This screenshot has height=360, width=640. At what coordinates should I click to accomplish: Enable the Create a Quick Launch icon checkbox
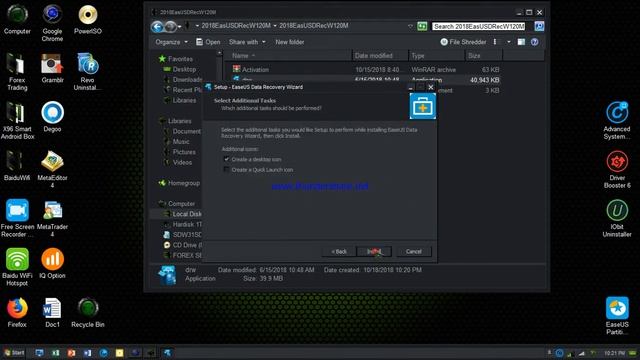(226, 169)
